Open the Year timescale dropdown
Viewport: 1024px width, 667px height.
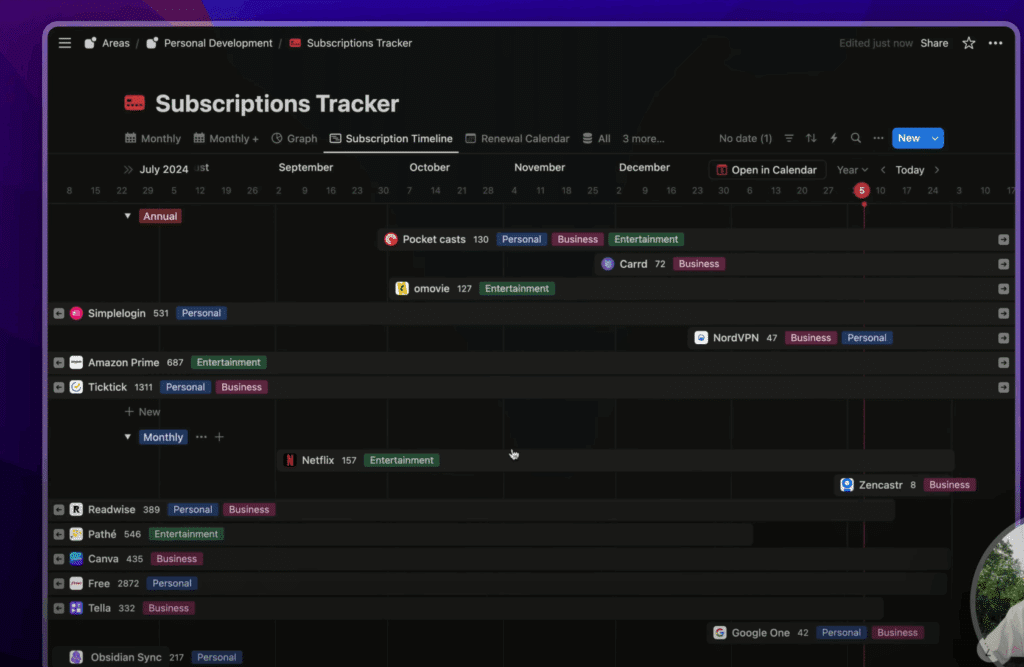(x=852, y=170)
